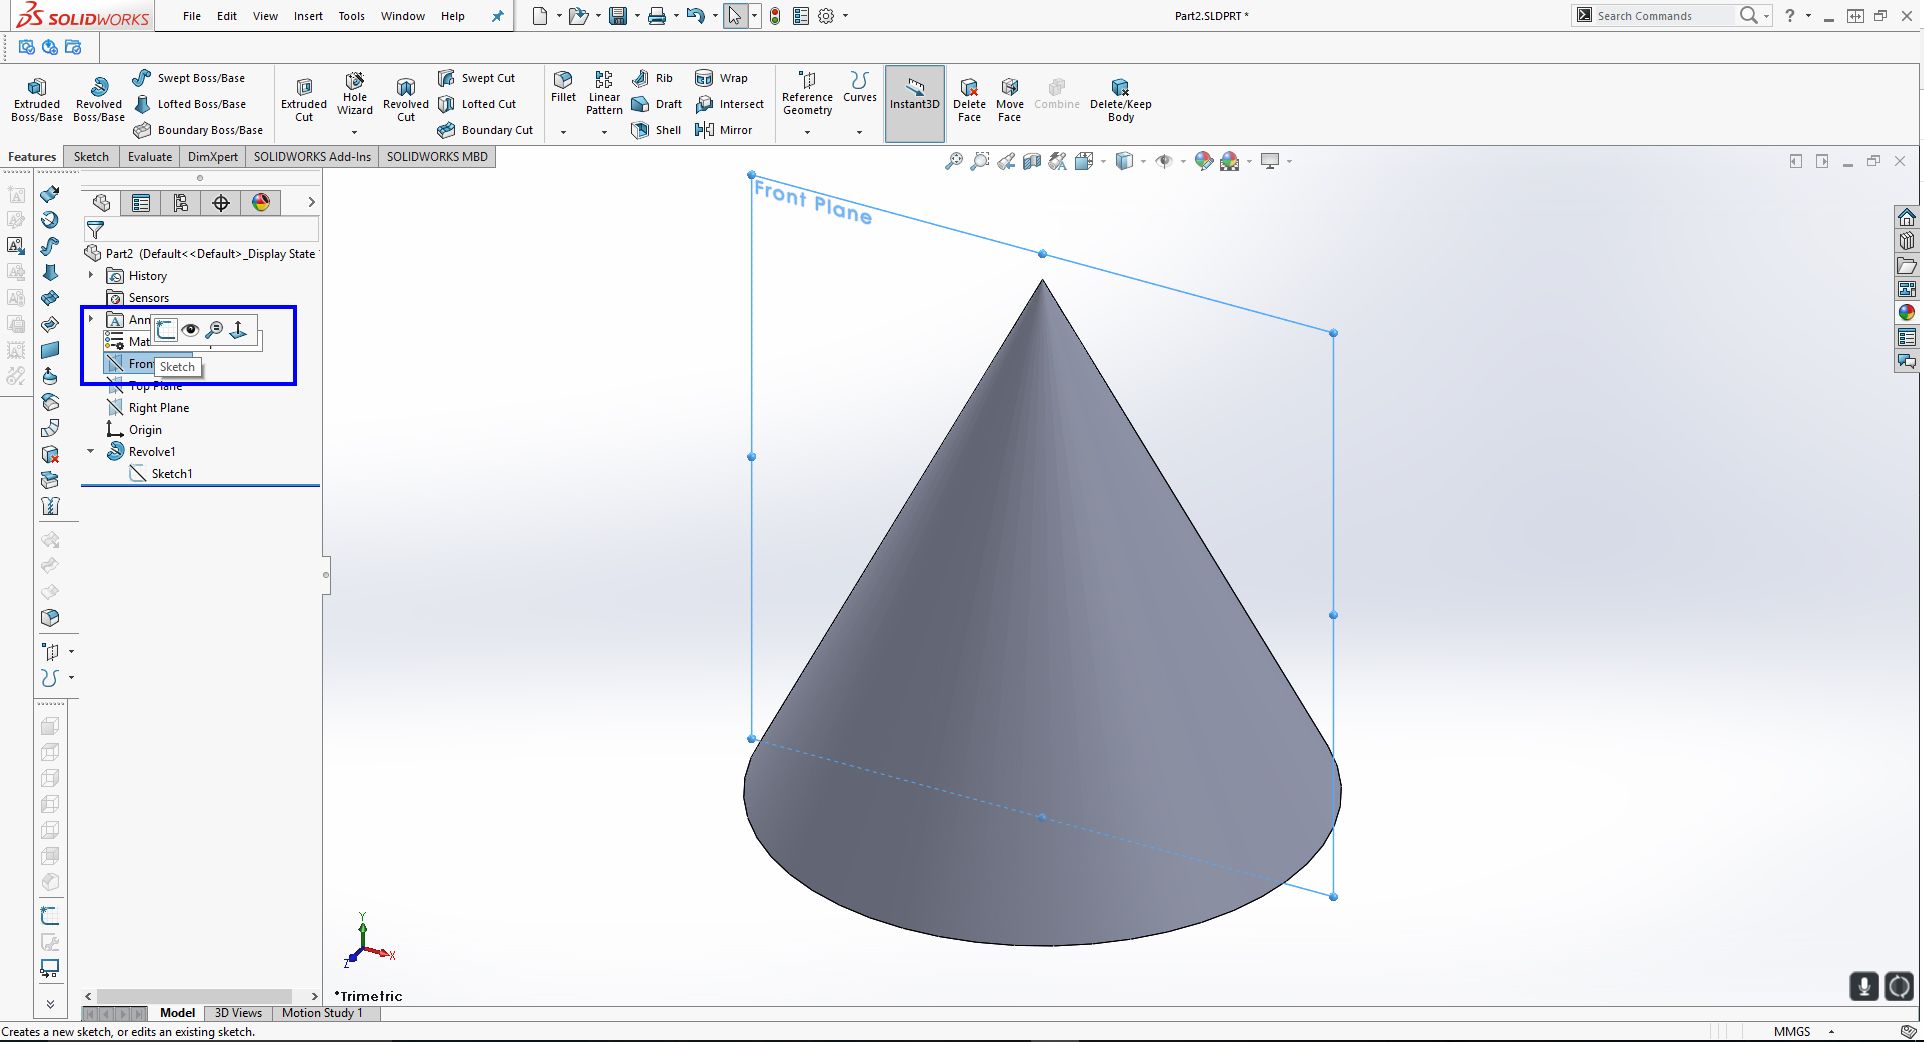Screen dimensions: 1924x1042
Task: Open Linear Pattern dropdown arrow
Action: 604,132
